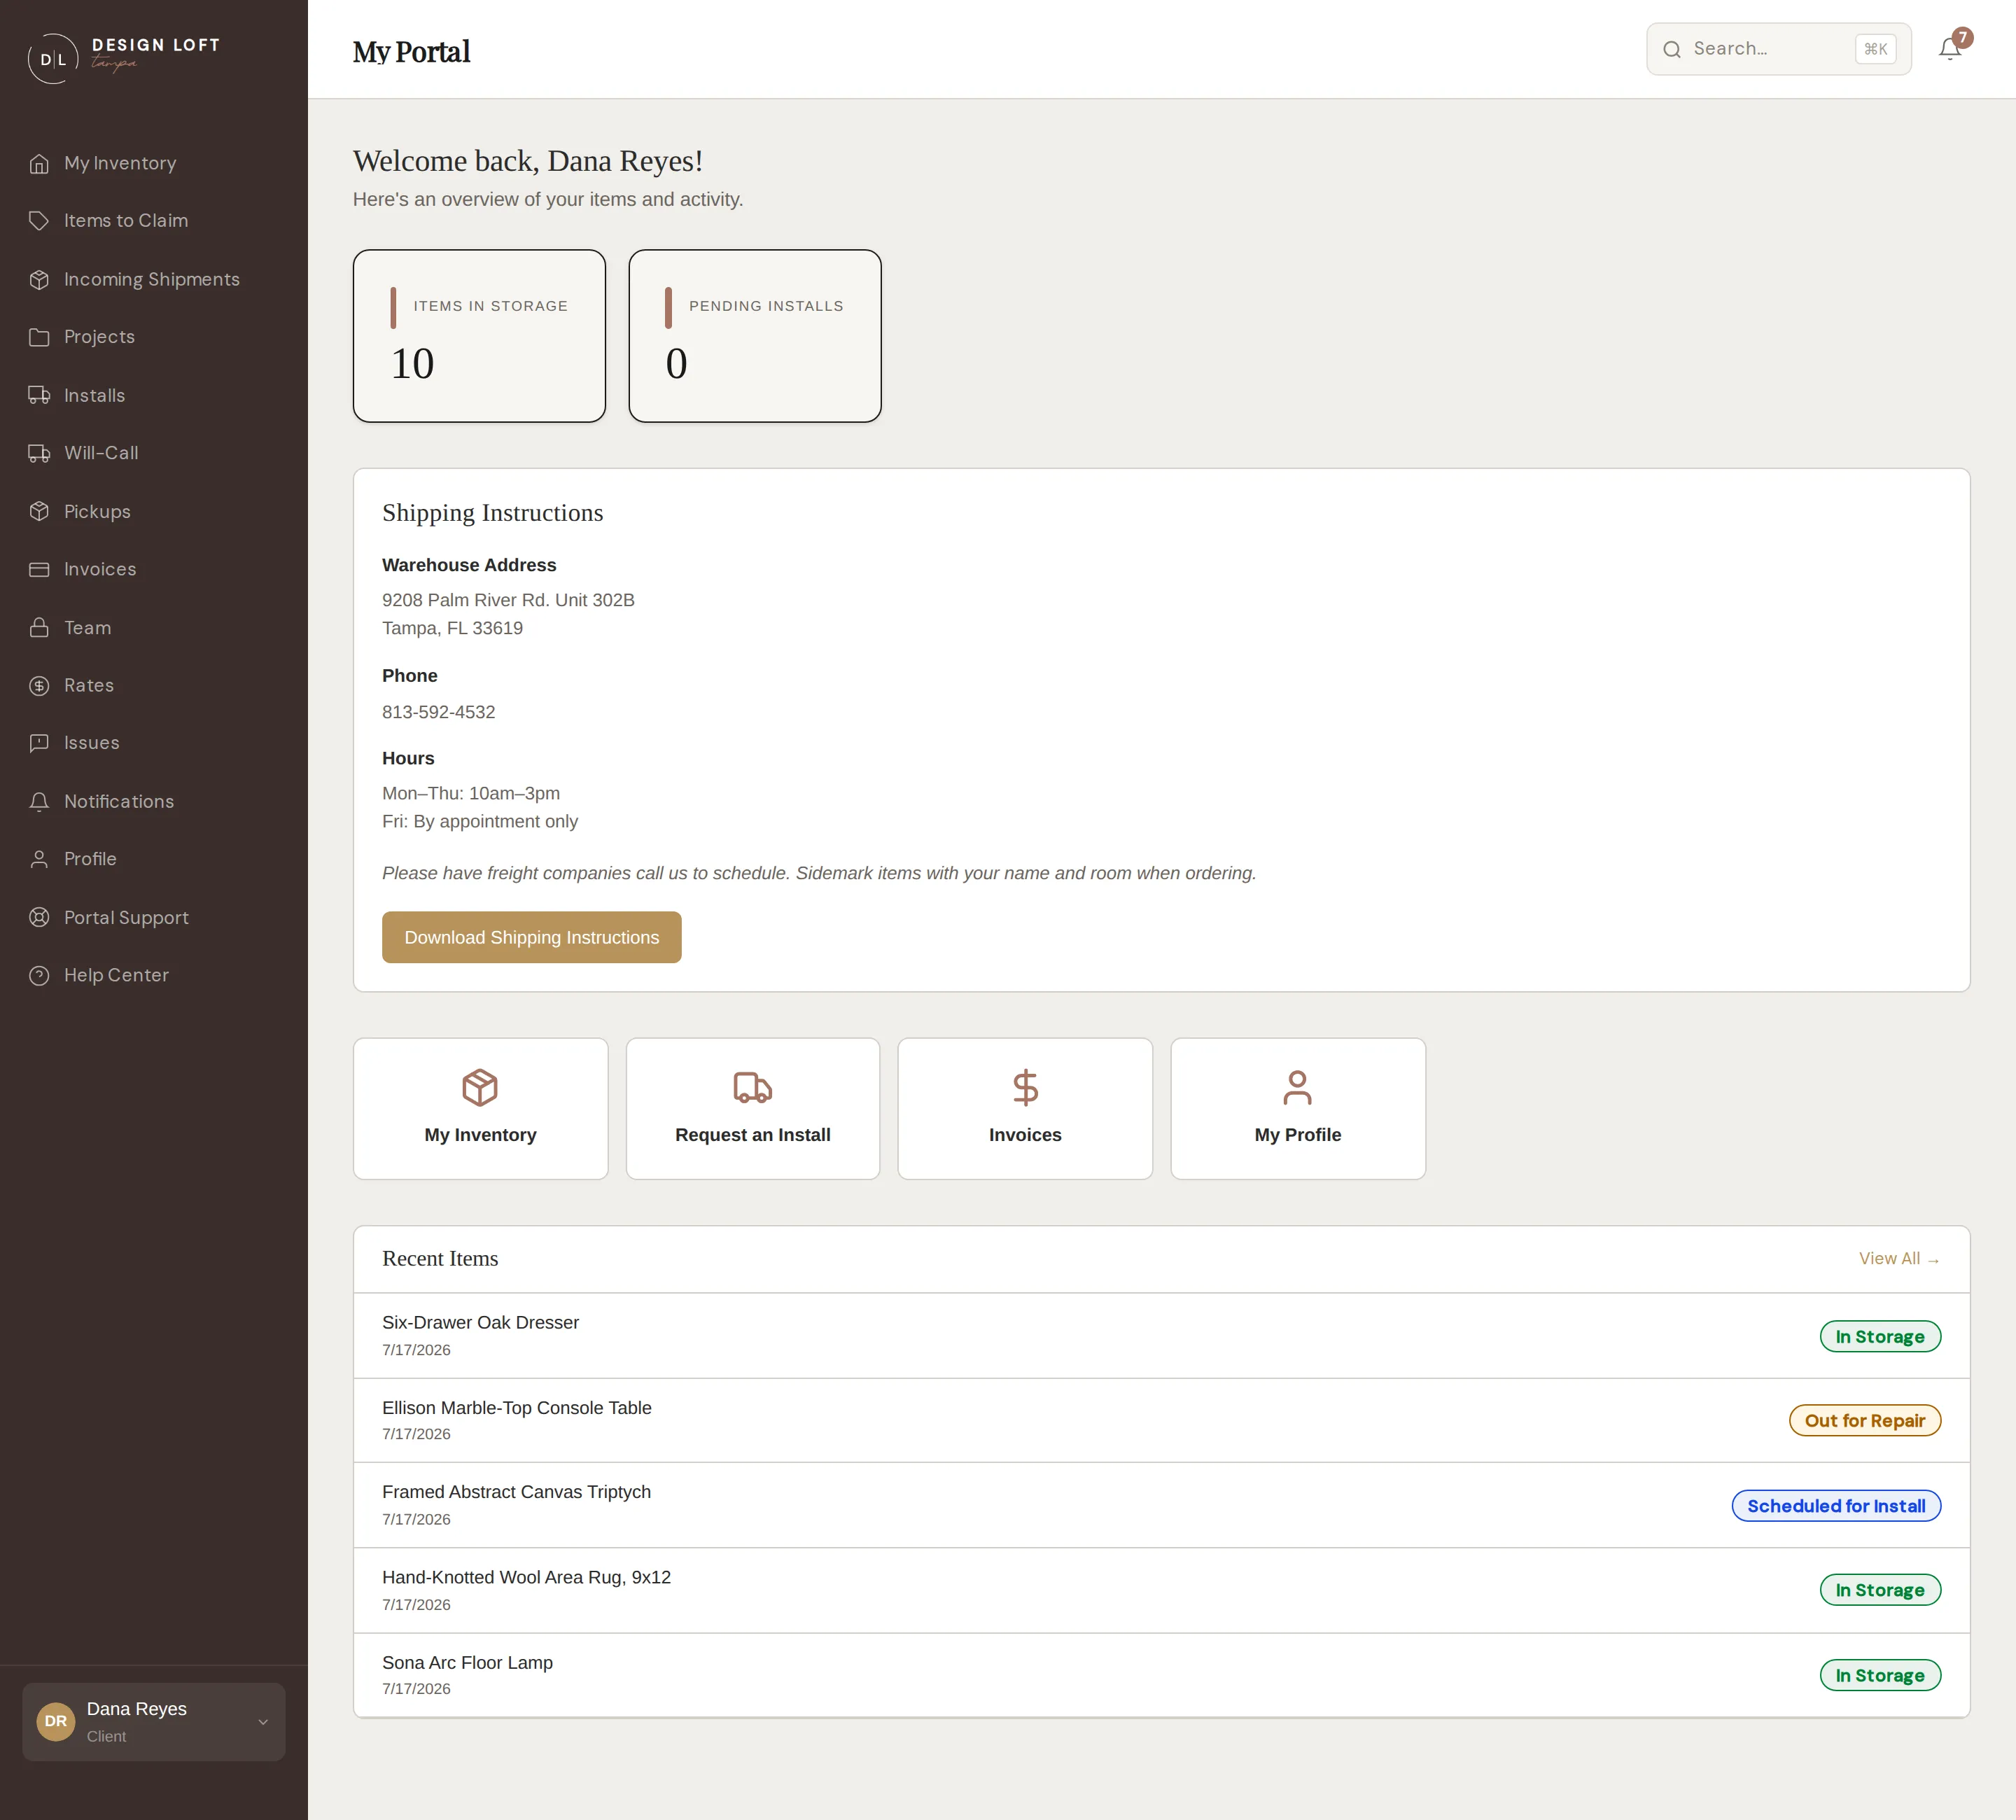Click the Incoming Shipments box icon
Screen dimensions: 2016x1820
pos(39,279)
